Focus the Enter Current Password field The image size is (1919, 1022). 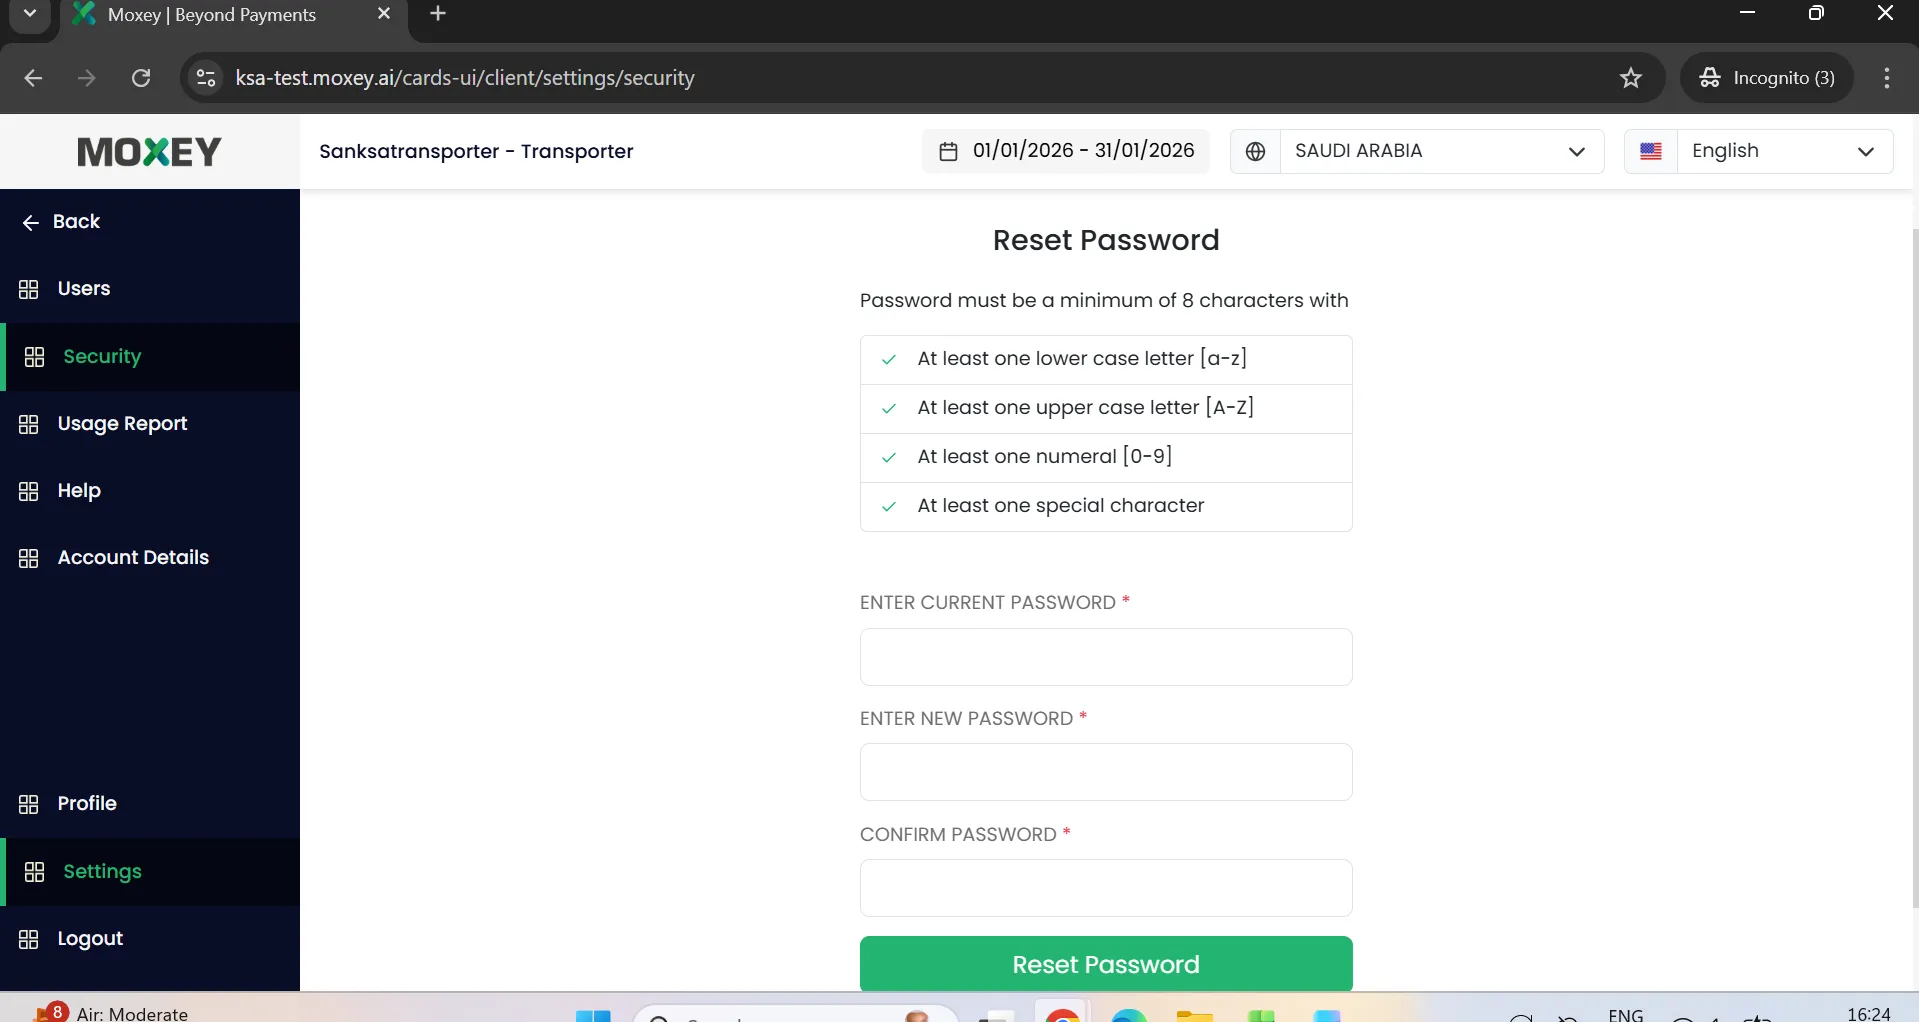point(1106,657)
